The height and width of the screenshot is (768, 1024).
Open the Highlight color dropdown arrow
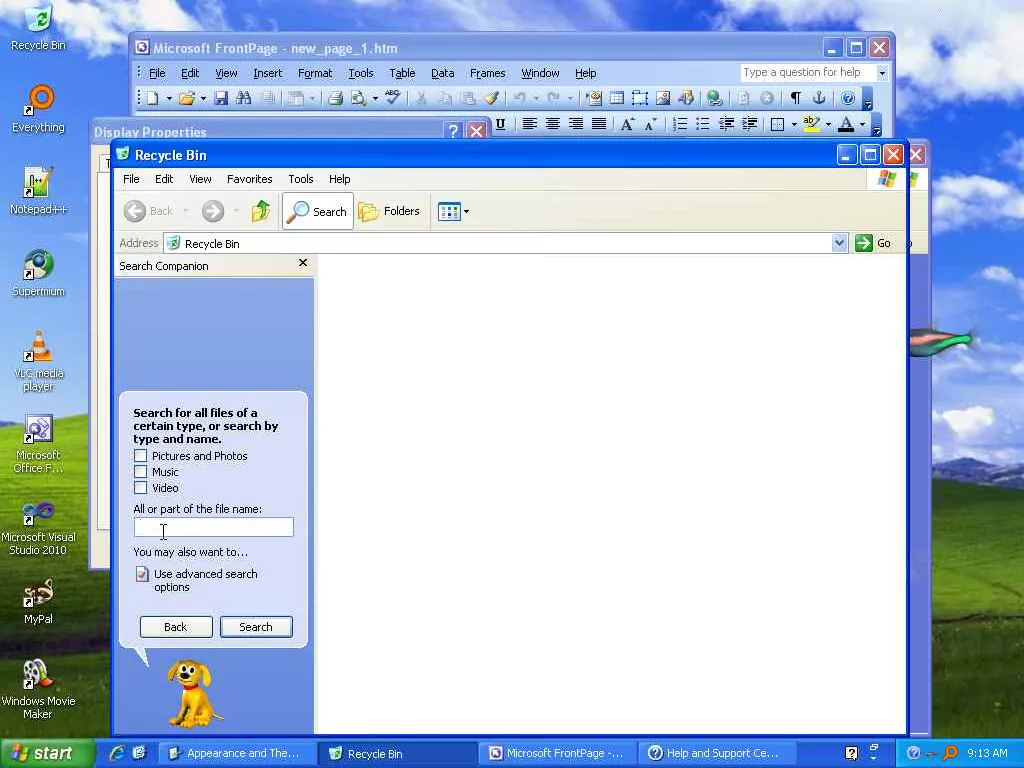[828, 124]
